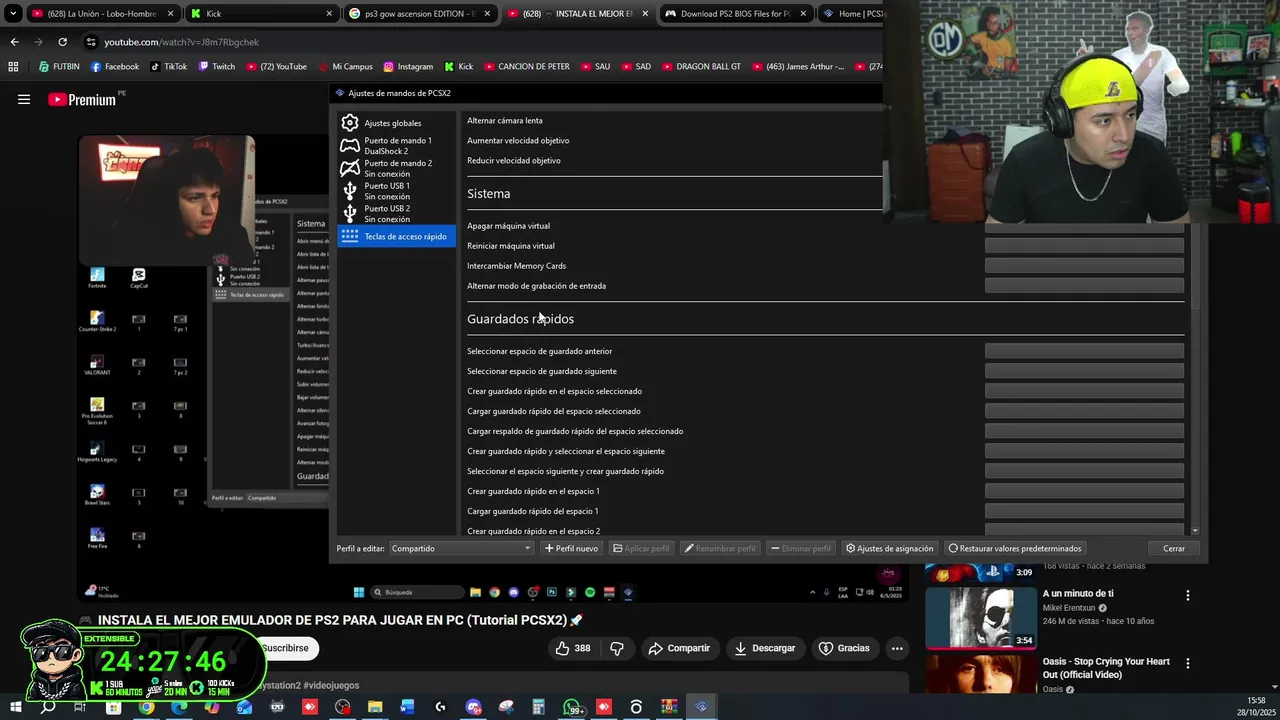The height and width of the screenshot is (720, 1280).
Task: Click the site info icon in address bar
Action: pyautogui.click(x=91, y=42)
